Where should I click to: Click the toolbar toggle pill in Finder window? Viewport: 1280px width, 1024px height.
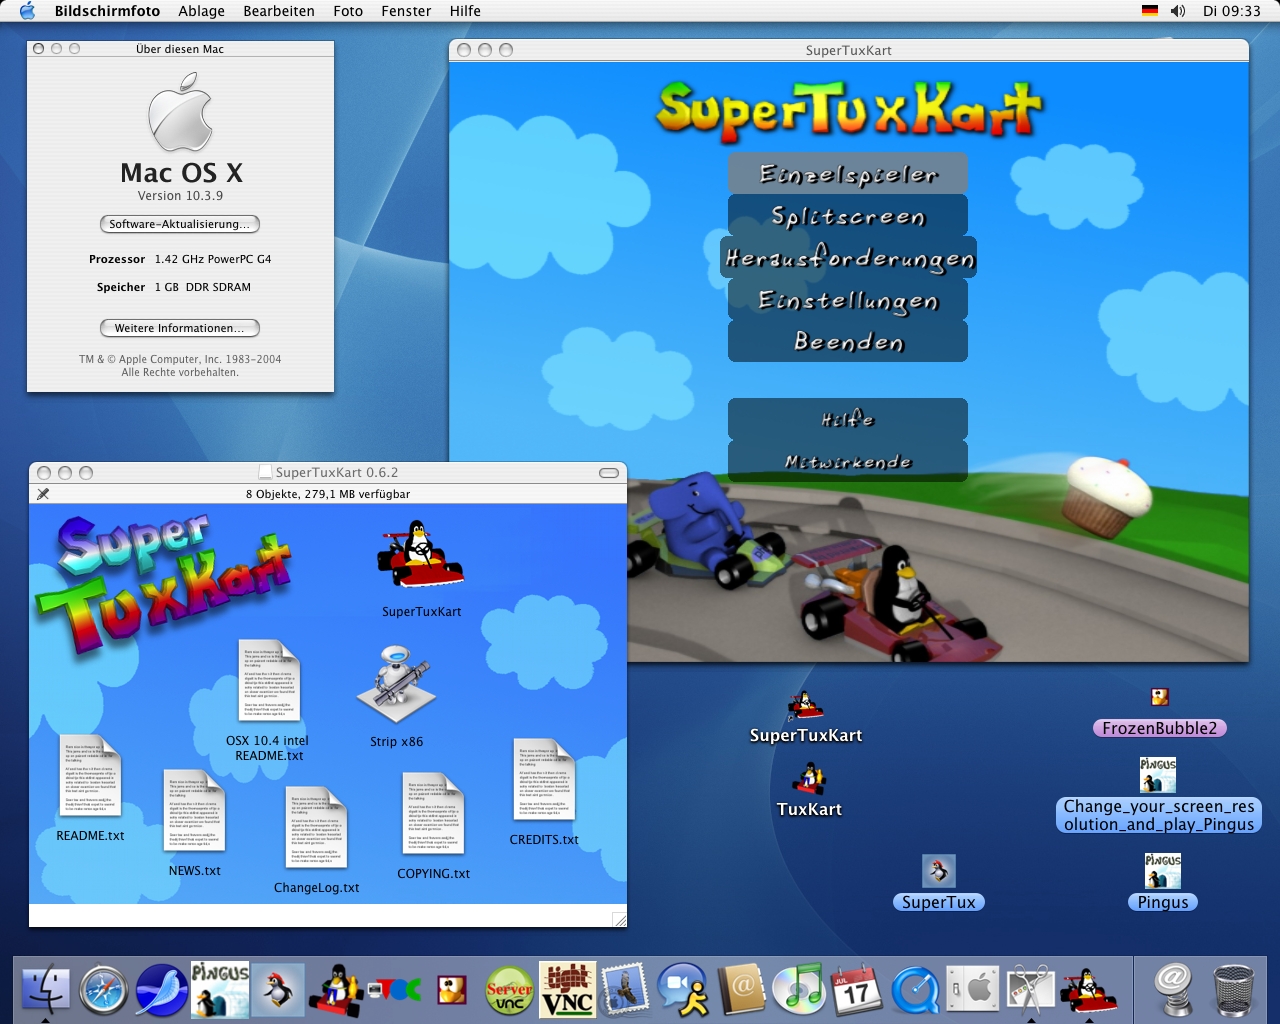[609, 473]
